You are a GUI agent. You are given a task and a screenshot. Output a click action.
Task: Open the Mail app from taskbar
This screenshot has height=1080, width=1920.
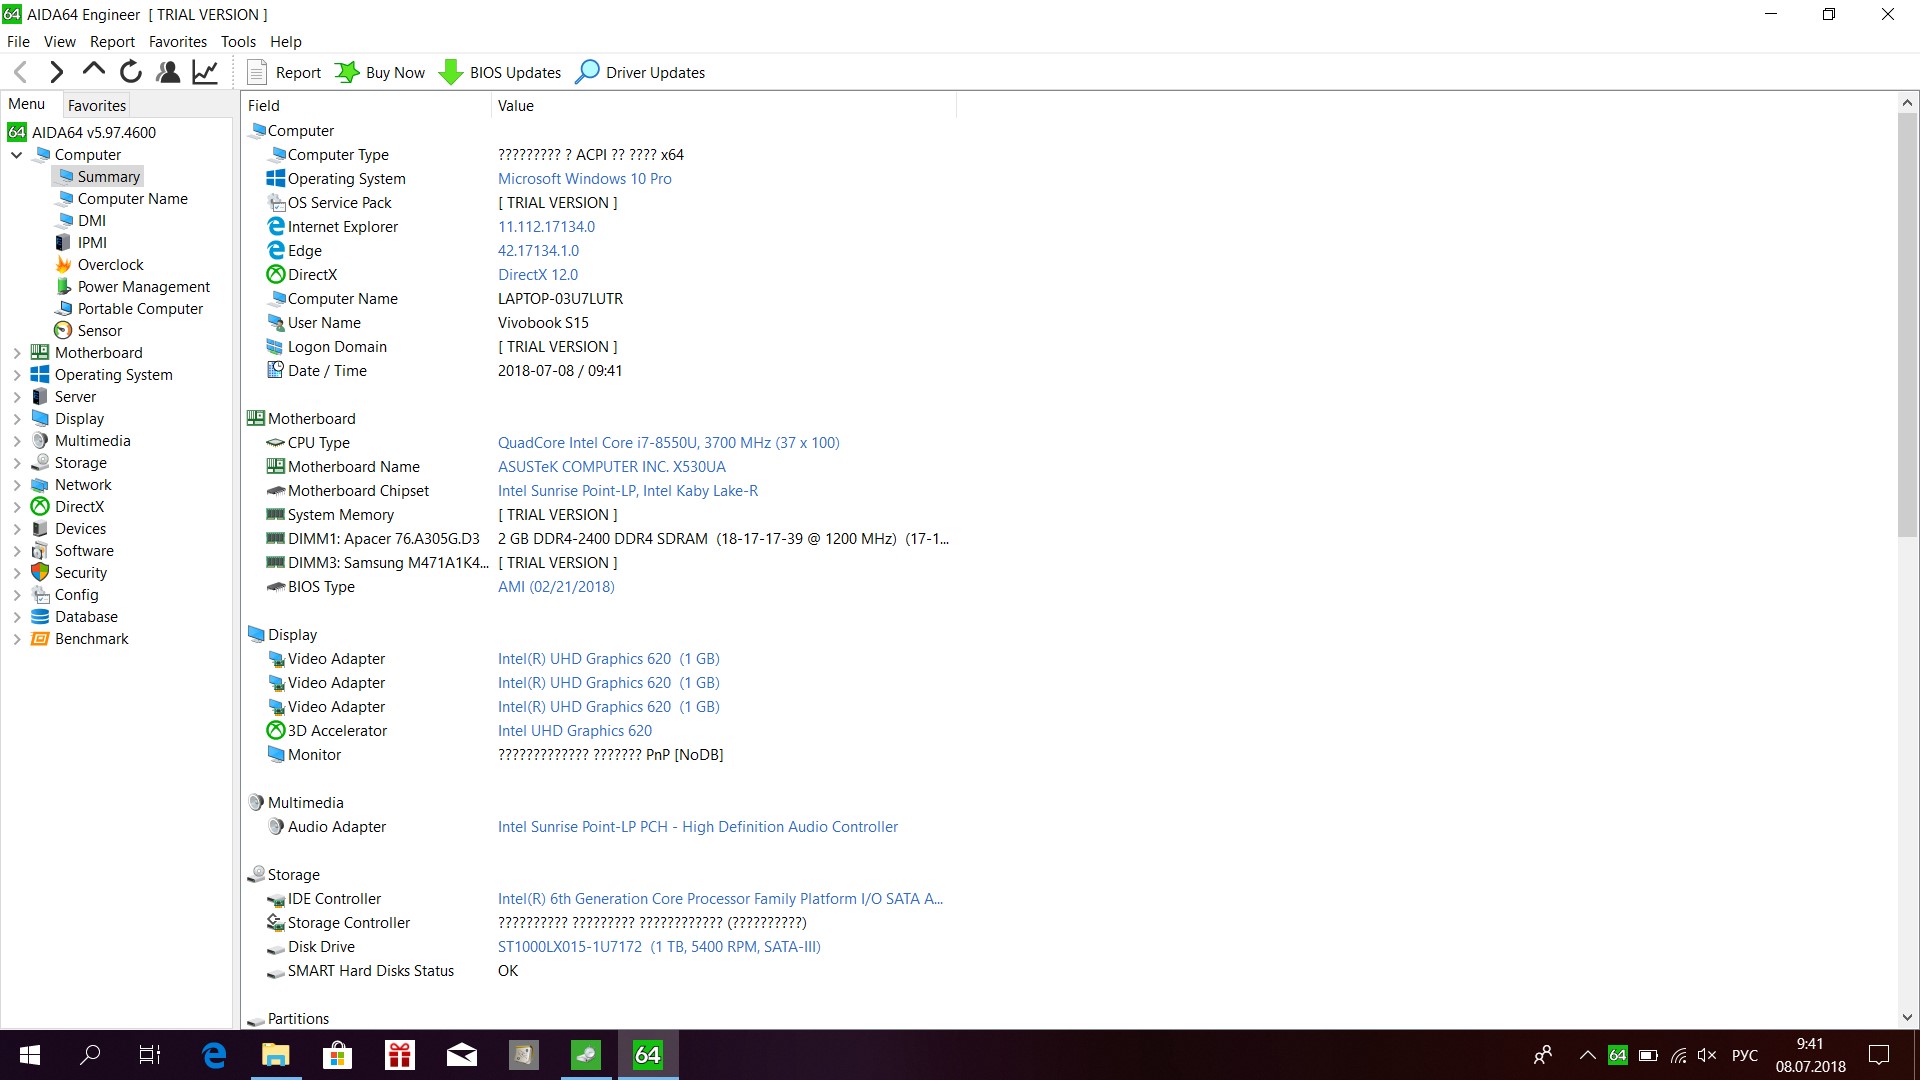462,1055
